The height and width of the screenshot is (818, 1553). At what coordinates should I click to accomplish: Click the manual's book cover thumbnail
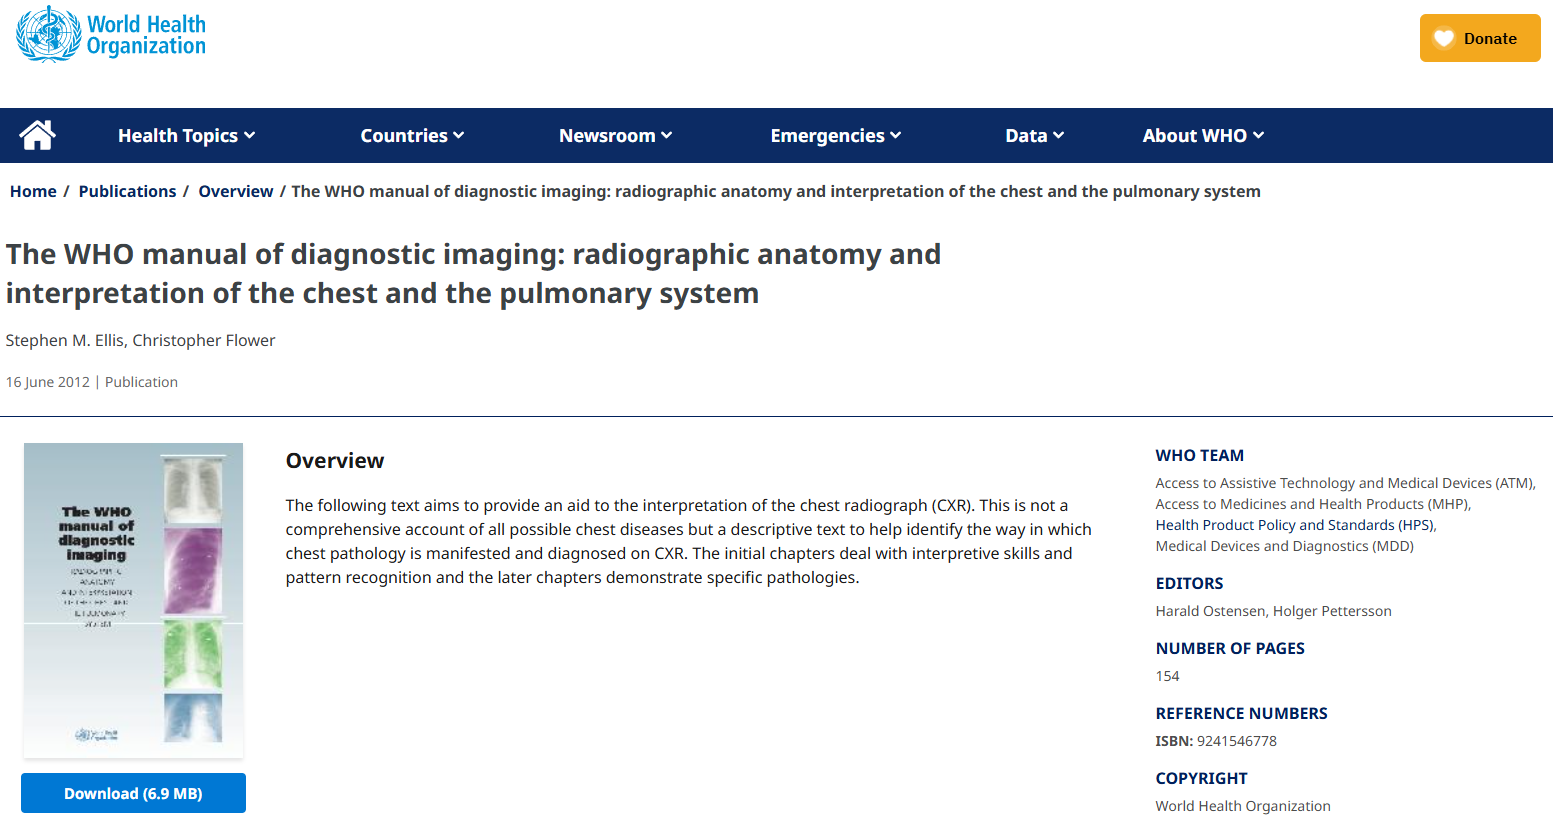tap(133, 600)
